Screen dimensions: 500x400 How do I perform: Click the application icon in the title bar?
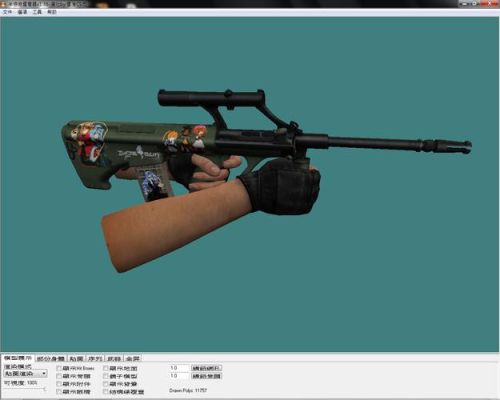tap(4, 4)
